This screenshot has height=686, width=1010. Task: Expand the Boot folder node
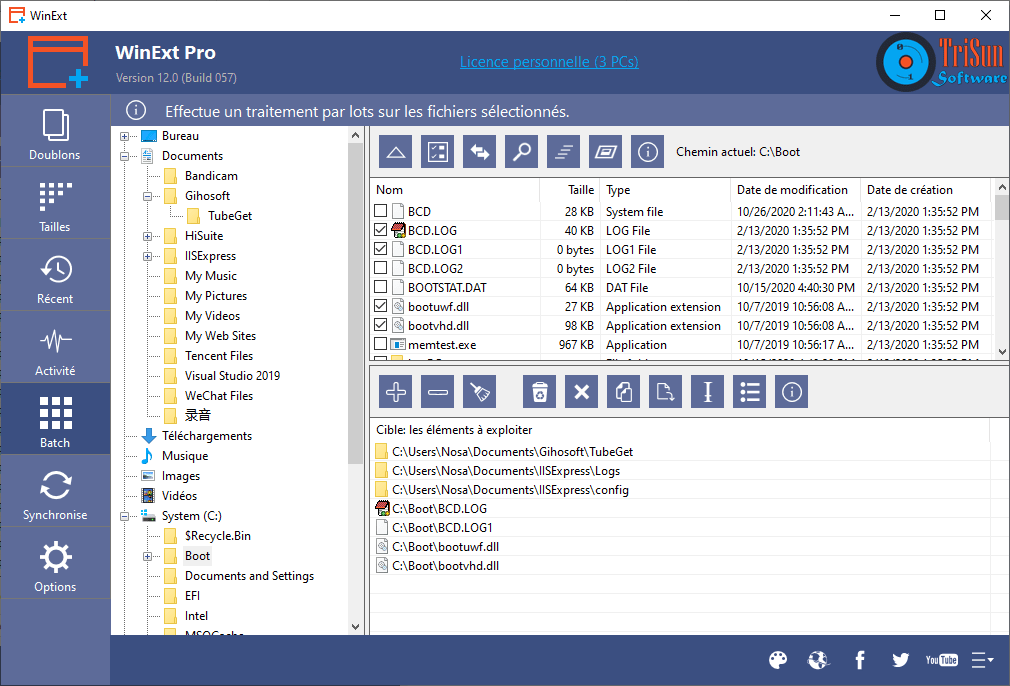pyautogui.click(x=148, y=556)
